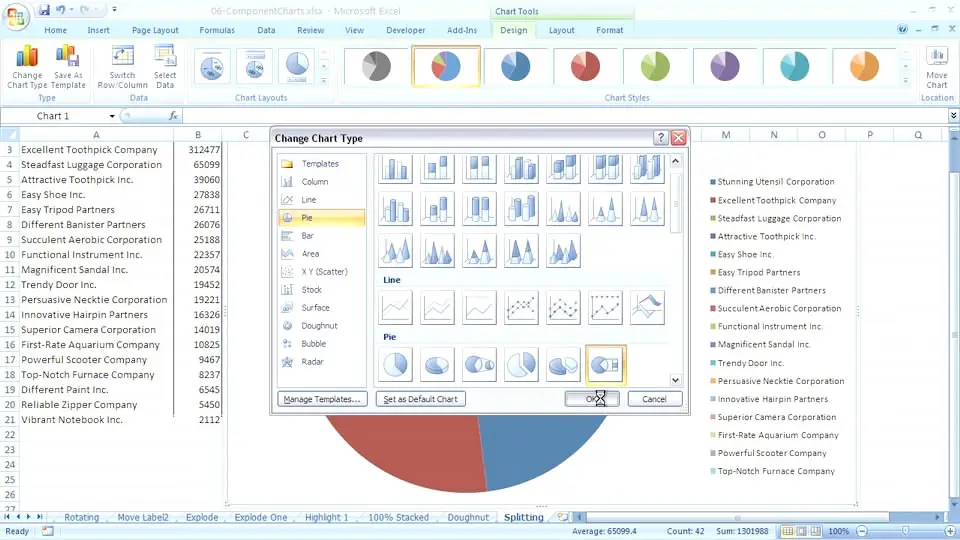Click Change Chart Type ribbon icon
The width and height of the screenshot is (960, 540).
(27, 67)
